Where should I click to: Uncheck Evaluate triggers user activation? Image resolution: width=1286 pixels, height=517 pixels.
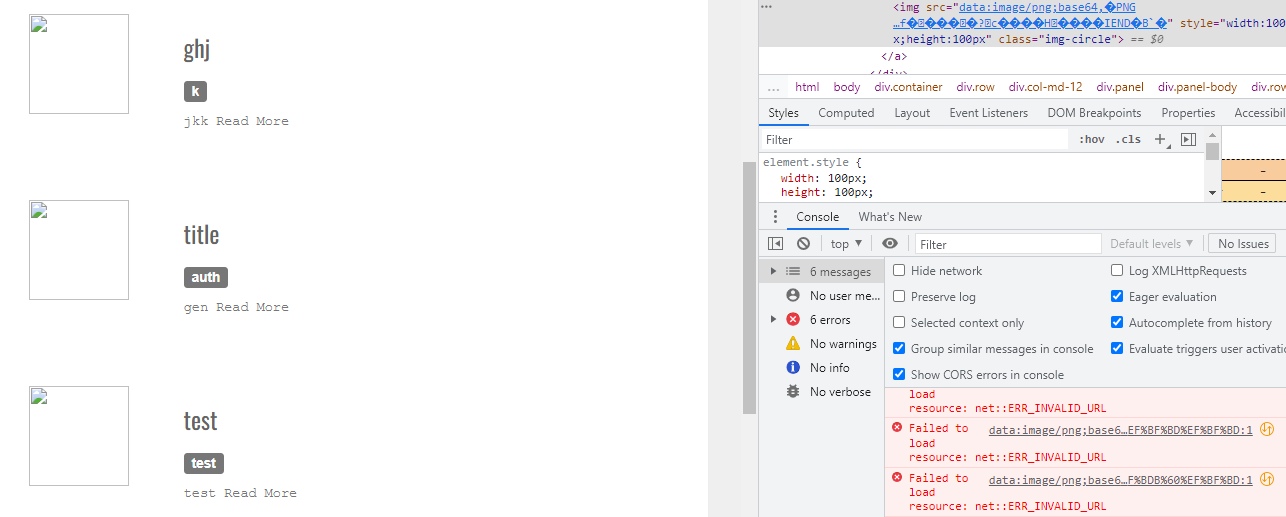point(1117,349)
